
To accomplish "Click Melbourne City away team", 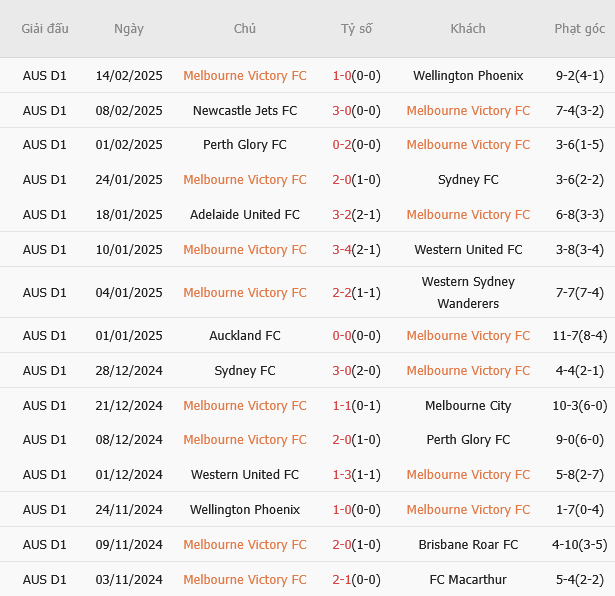I will pos(468,405).
